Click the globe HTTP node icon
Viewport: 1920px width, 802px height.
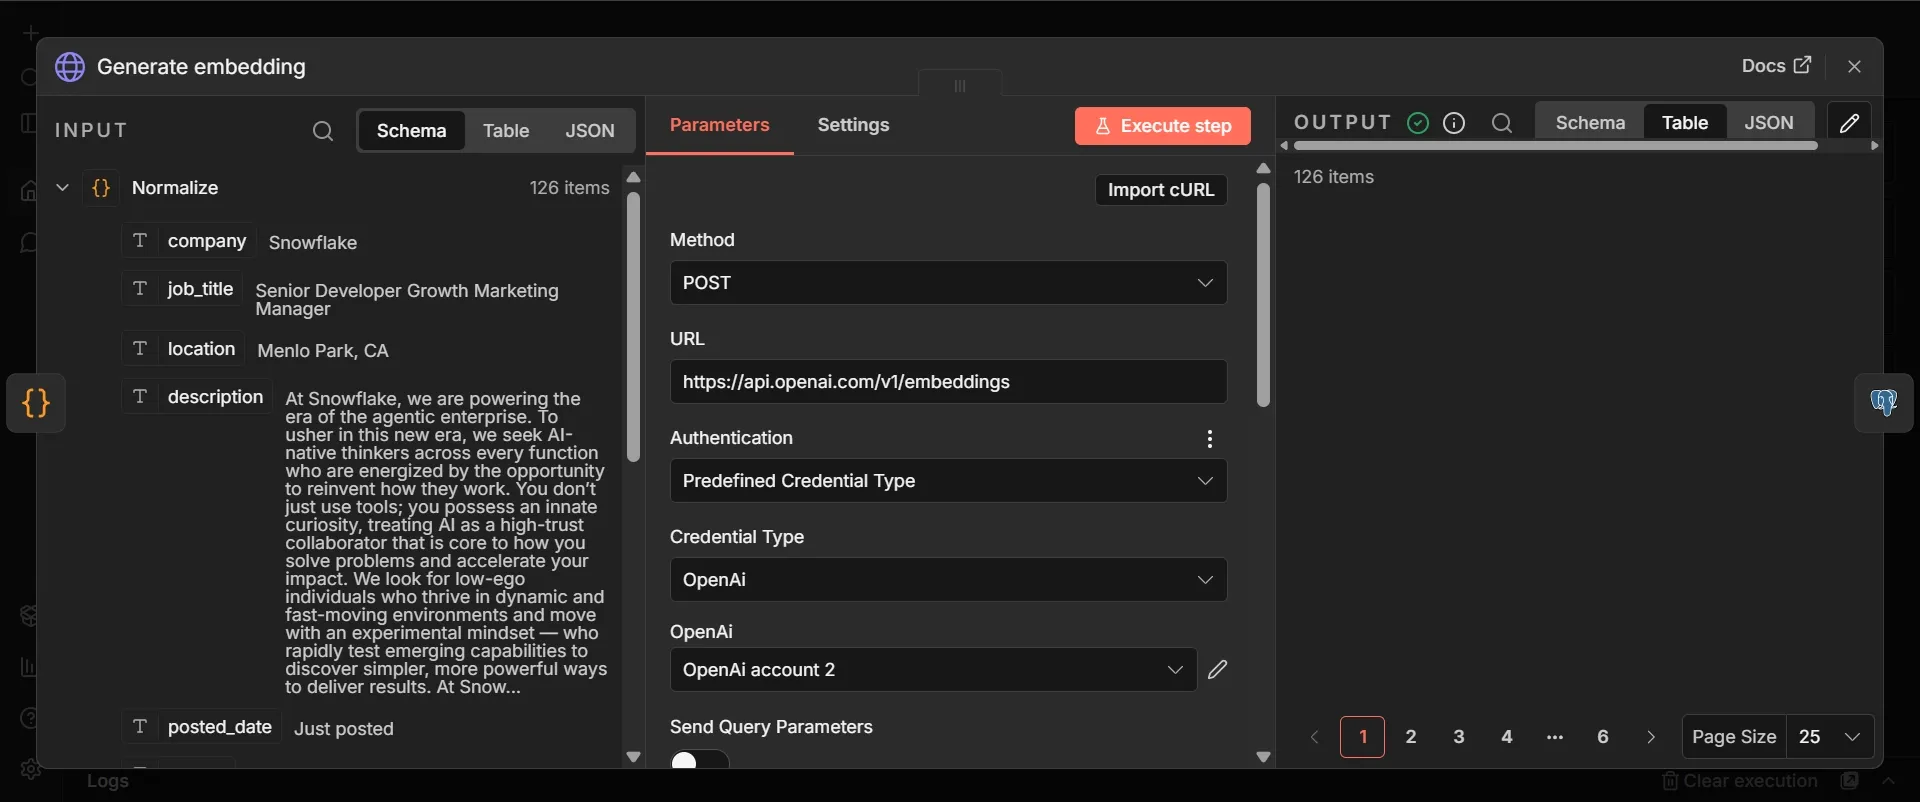[x=70, y=67]
